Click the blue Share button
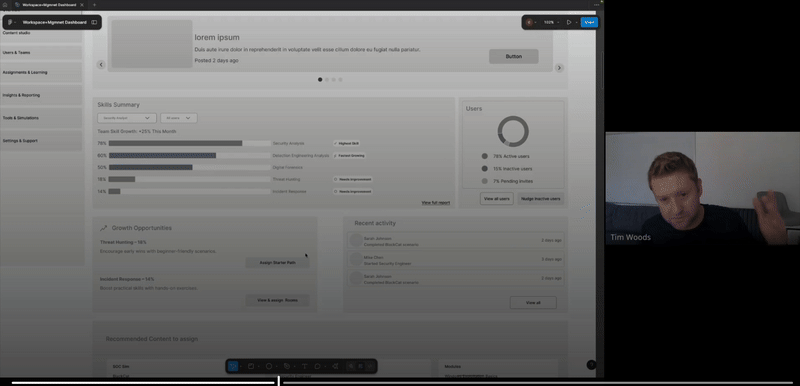Viewport: 800px width, 386px height. (x=589, y=22)
